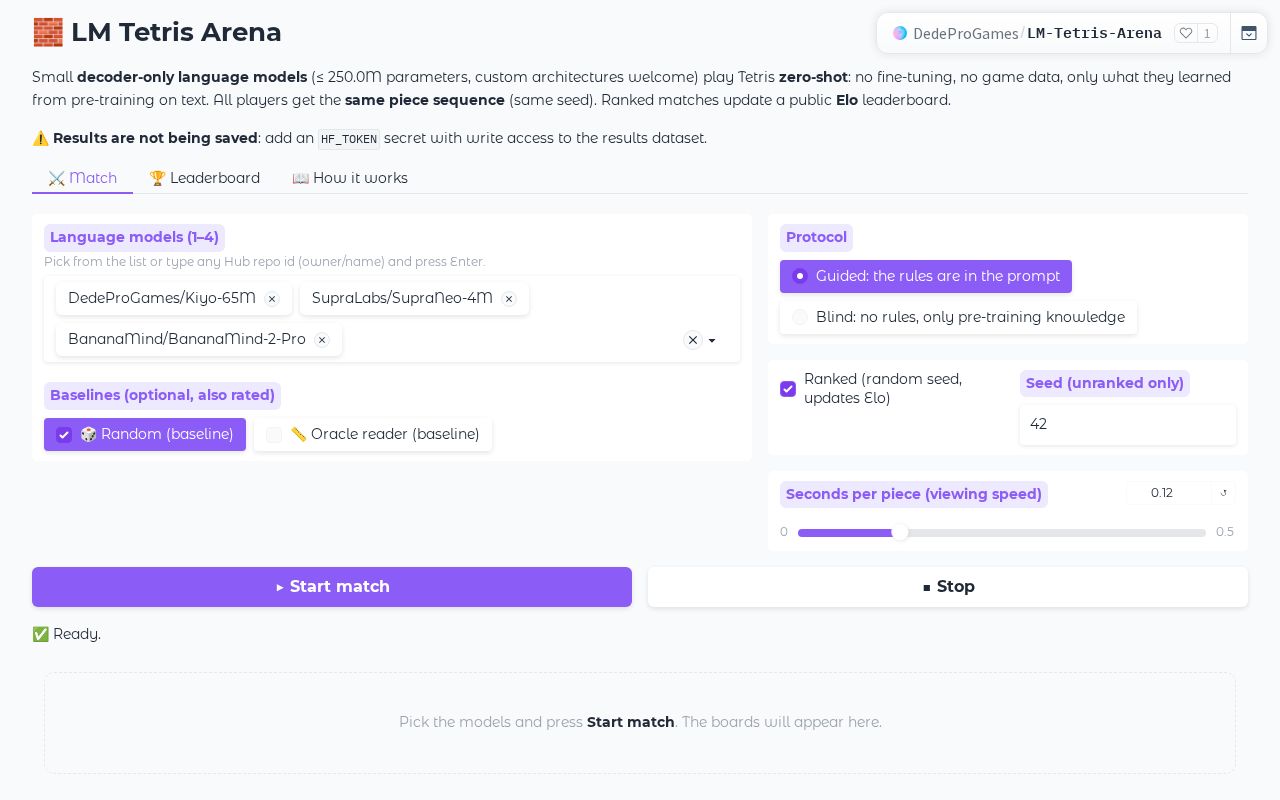Open the Leaderboard tab
This screenshot has height=800, width=1280.
204,178
